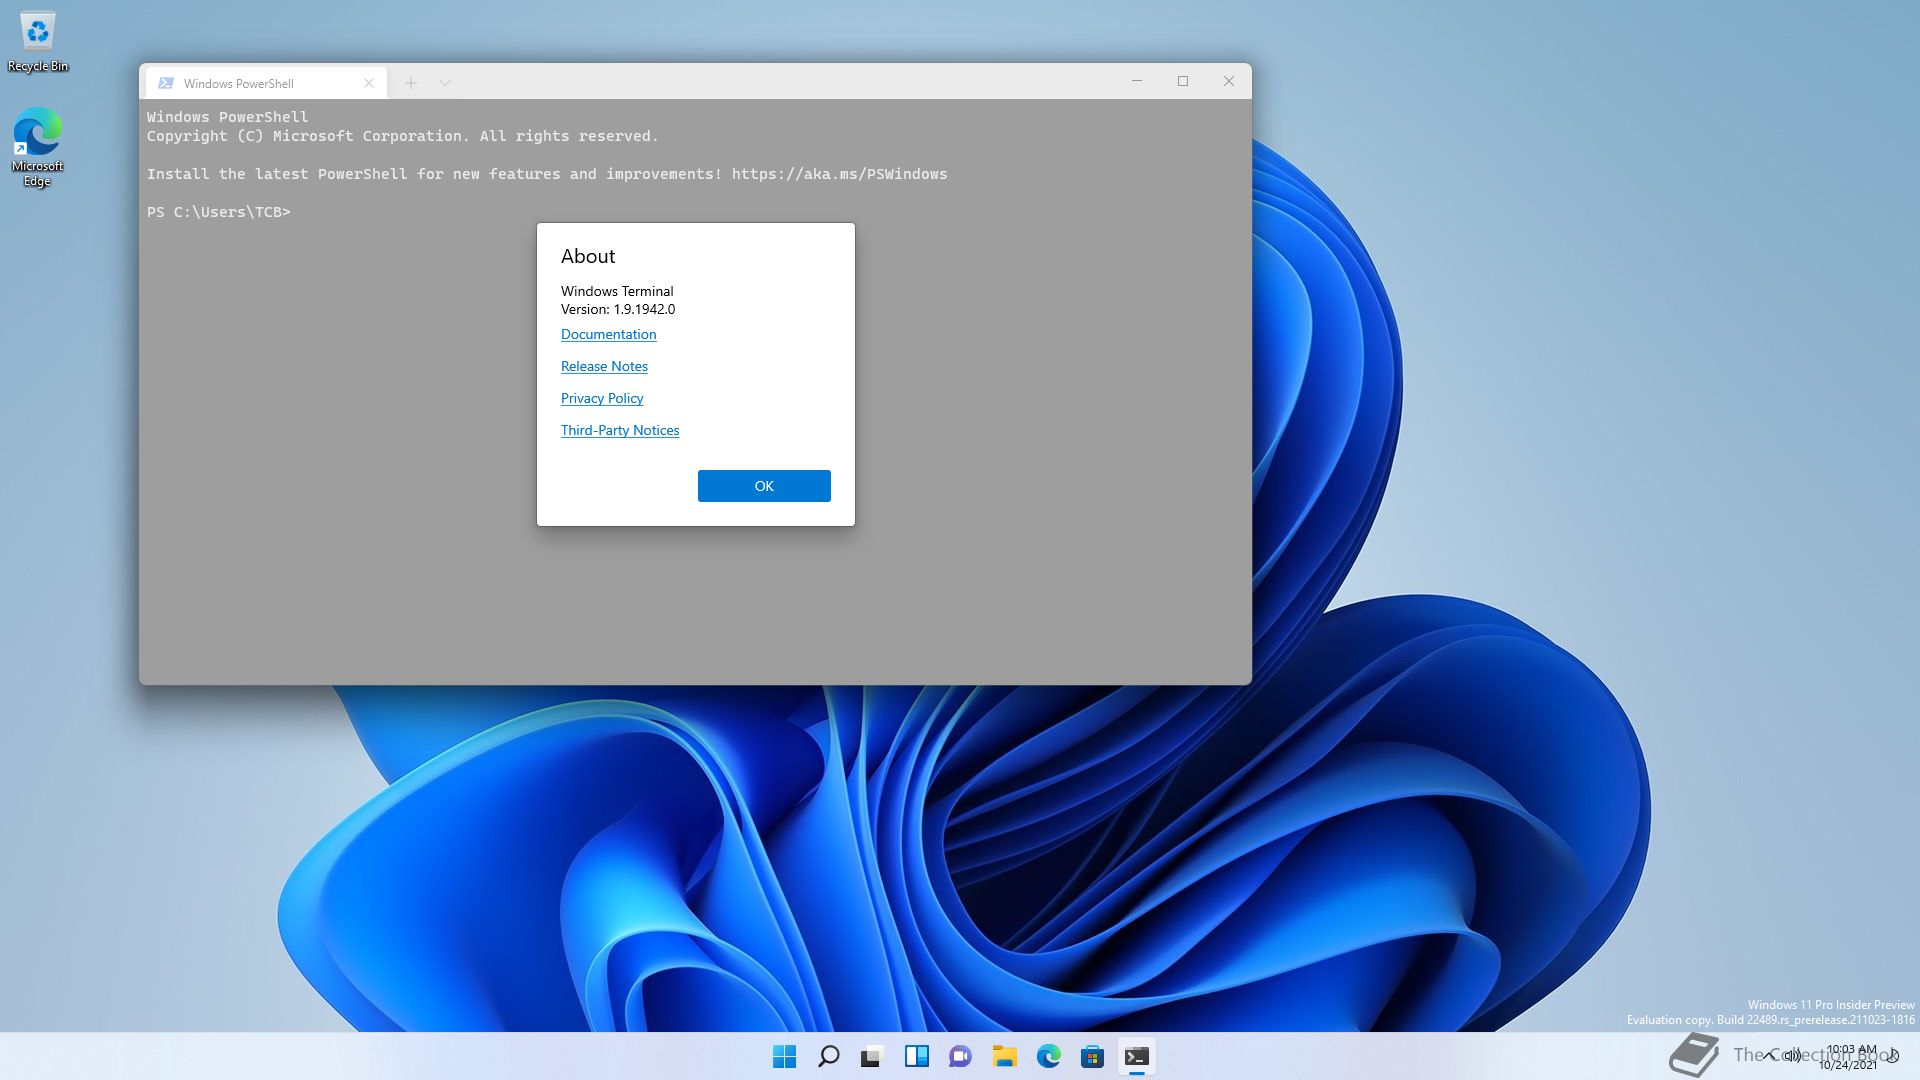Screen dimensions: 1920x1080
Task: Open the Release Notes link
Action: pyautogui.click(x=604, y=366)
